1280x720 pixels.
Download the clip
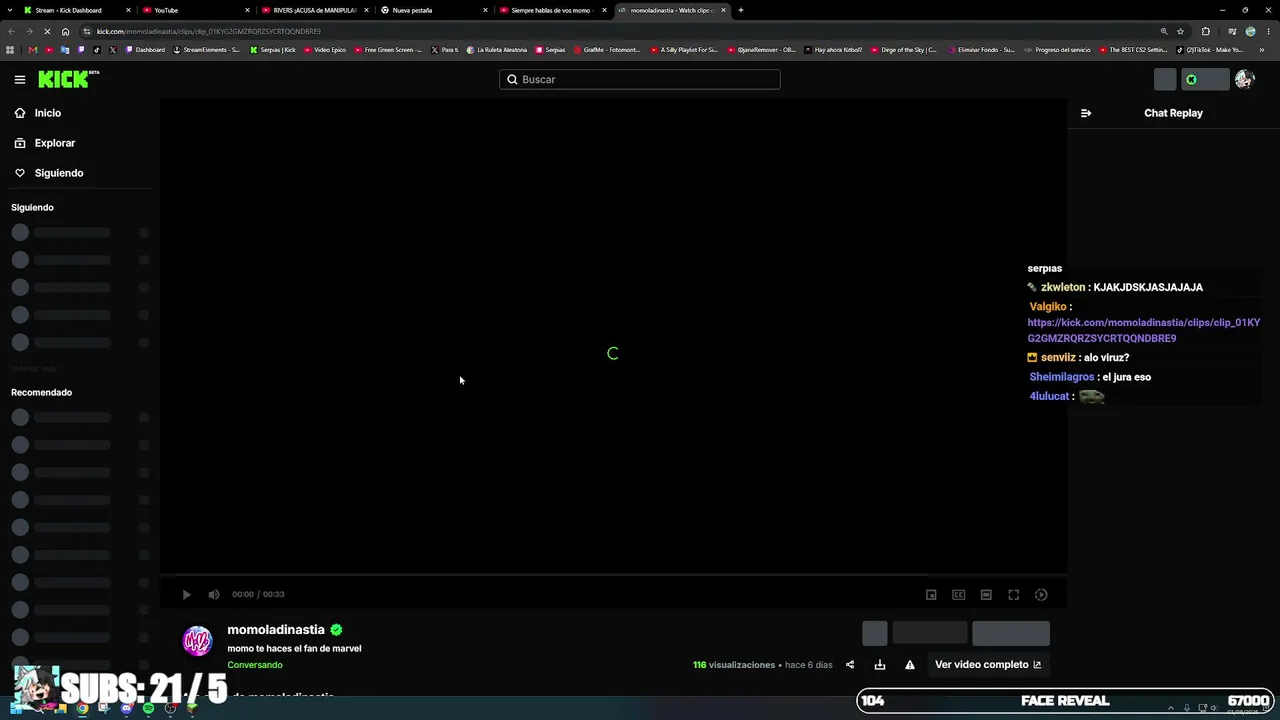tap(880, 665)
